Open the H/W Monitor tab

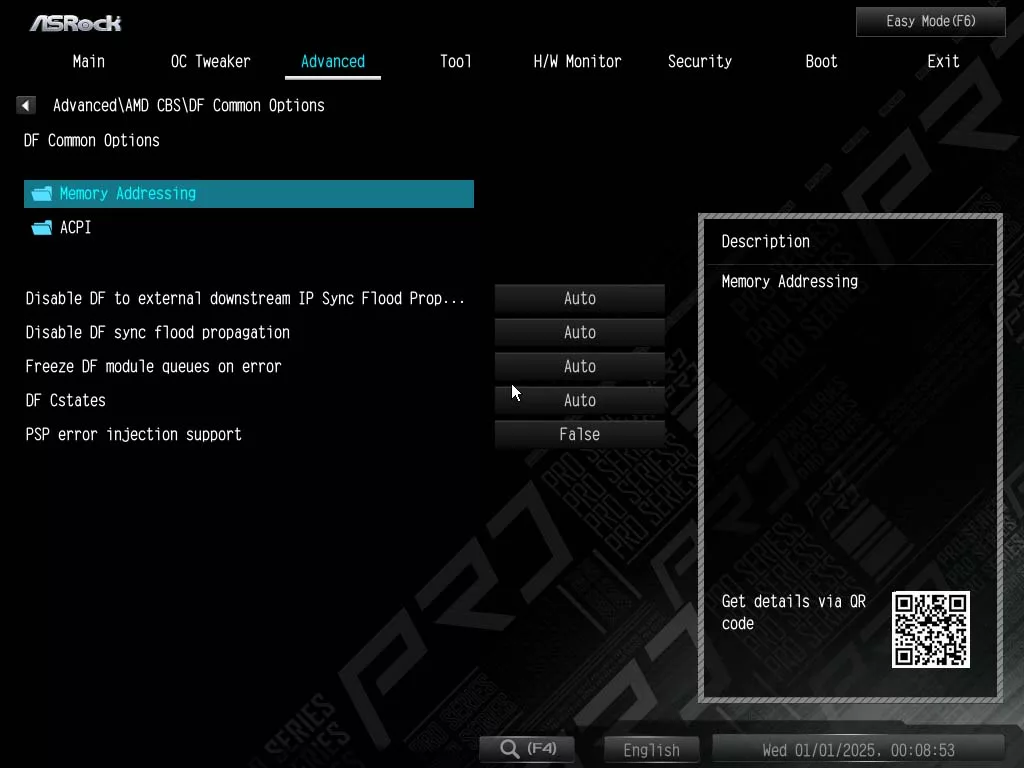[577, 61]
